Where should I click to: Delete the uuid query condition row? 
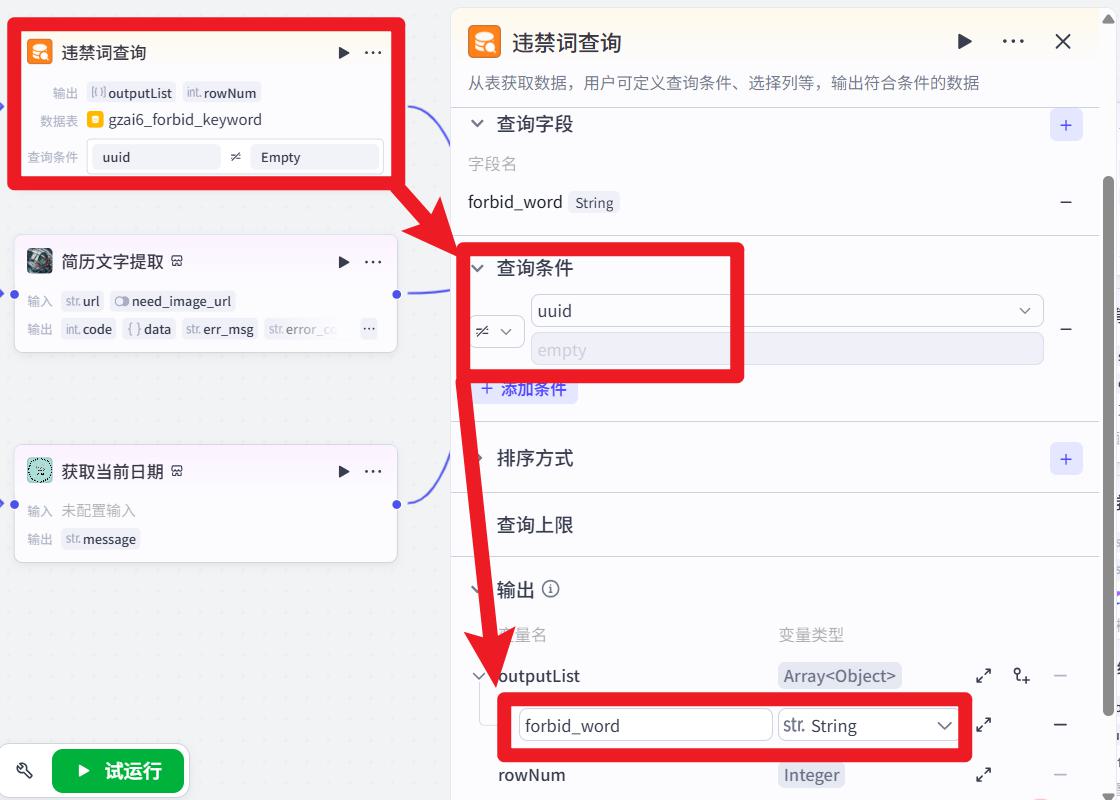tap(1066, 329)
